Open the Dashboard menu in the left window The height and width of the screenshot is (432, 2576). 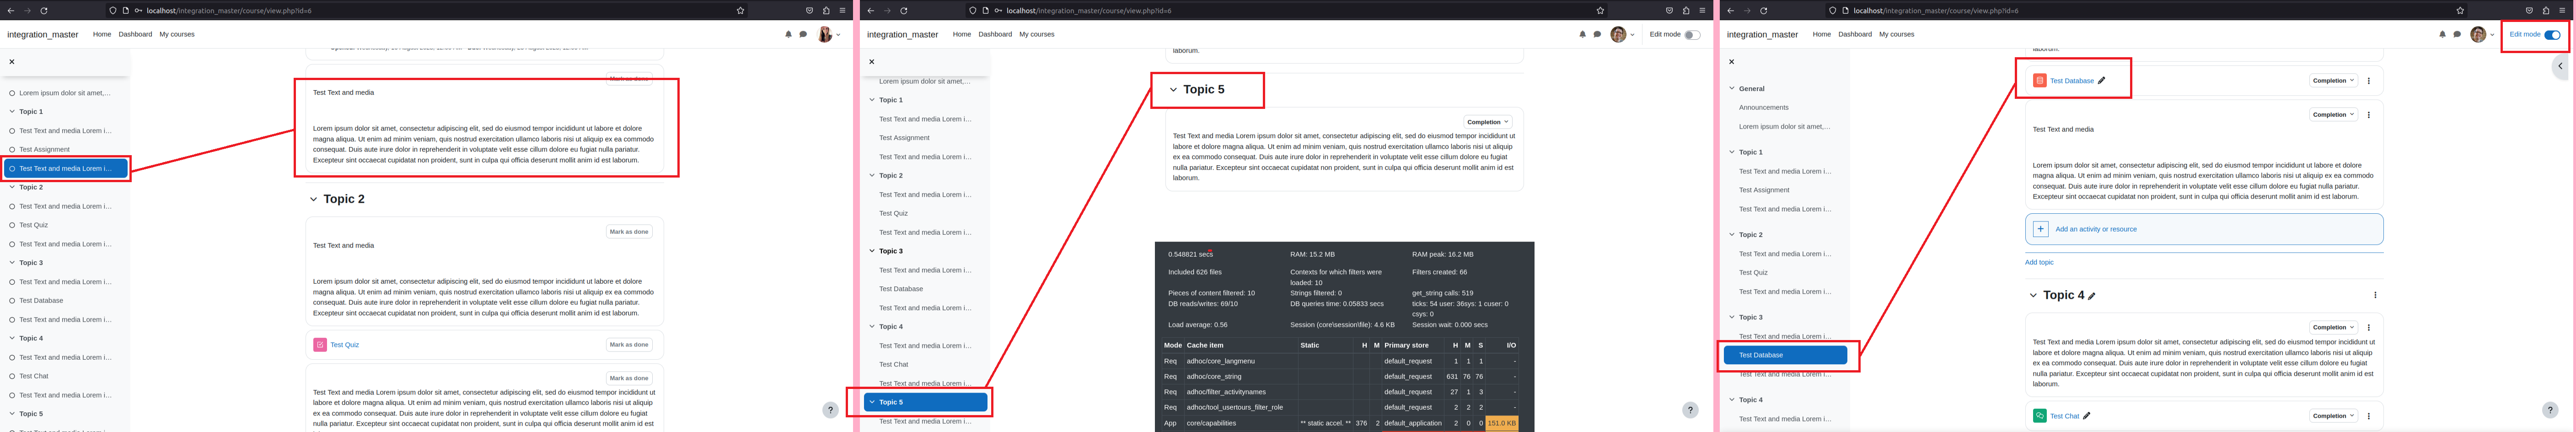point(135,34)
